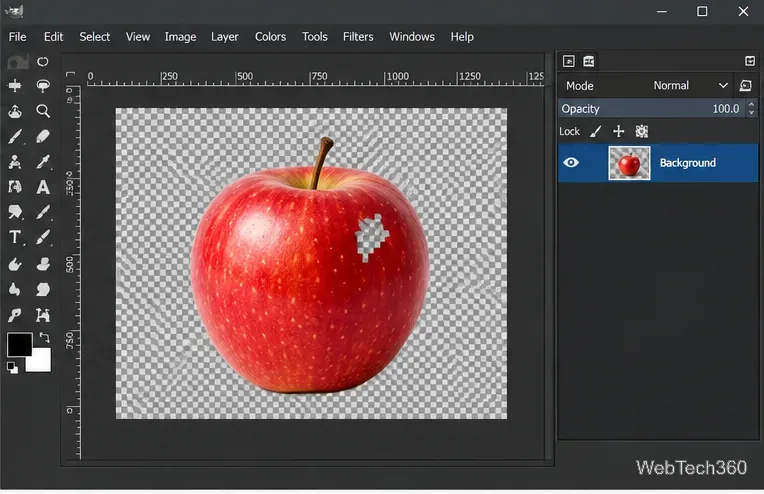Select the Dodge tool beside the H-shaped icon
This screenshot has width=764, height=494.
15,315
